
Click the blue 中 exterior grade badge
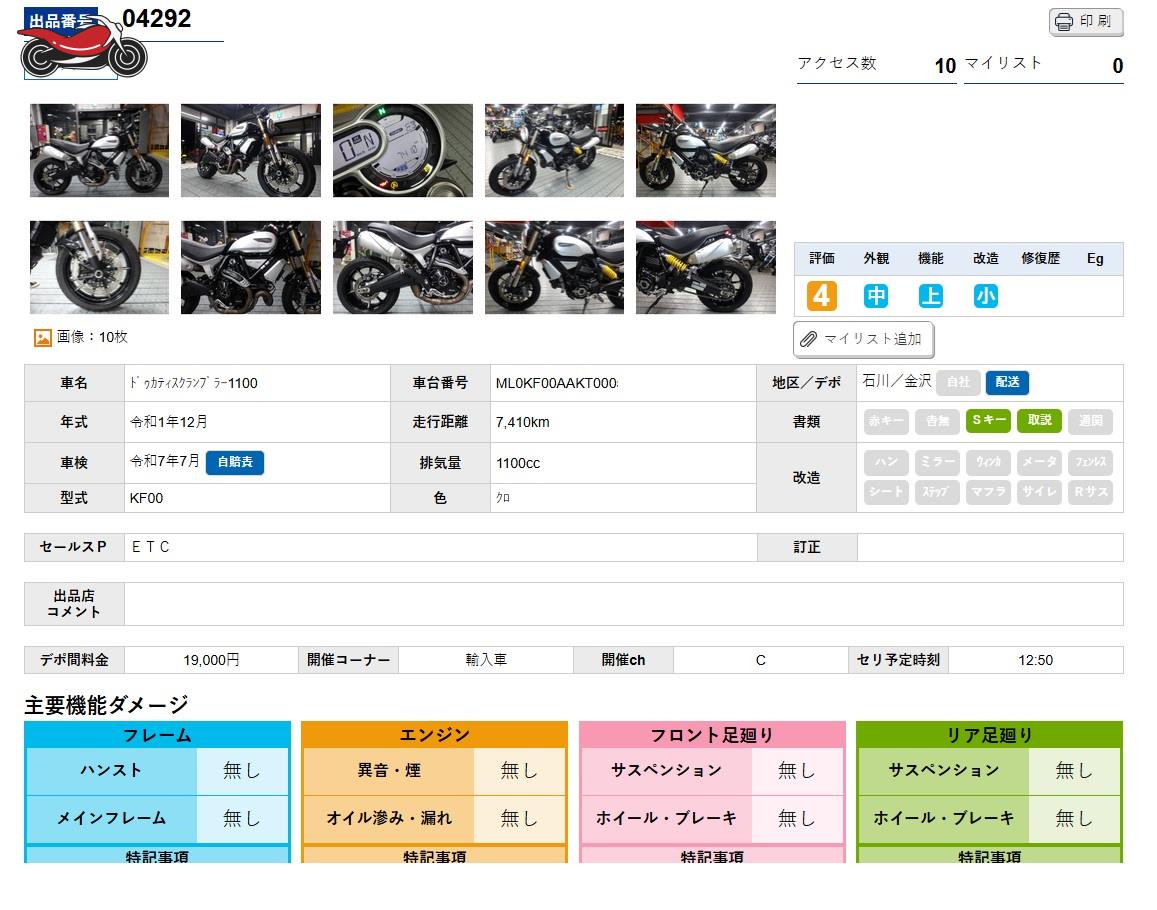coord(876,296)
